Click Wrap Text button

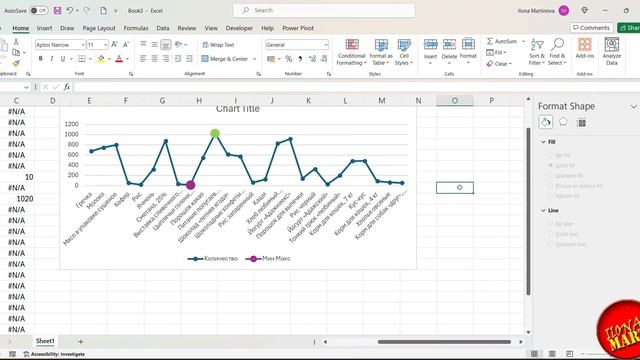click(x=218, y=44)
